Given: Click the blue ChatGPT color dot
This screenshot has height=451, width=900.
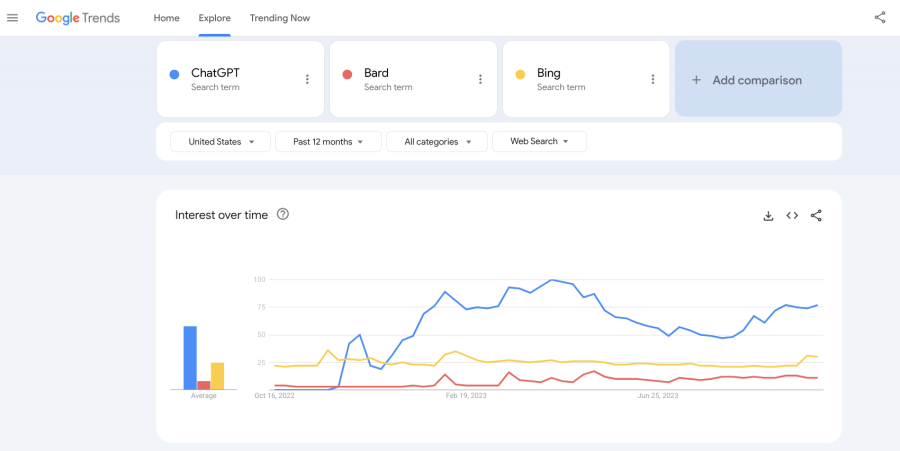Looking at the screenshot, I should click(x=174, y=74).
